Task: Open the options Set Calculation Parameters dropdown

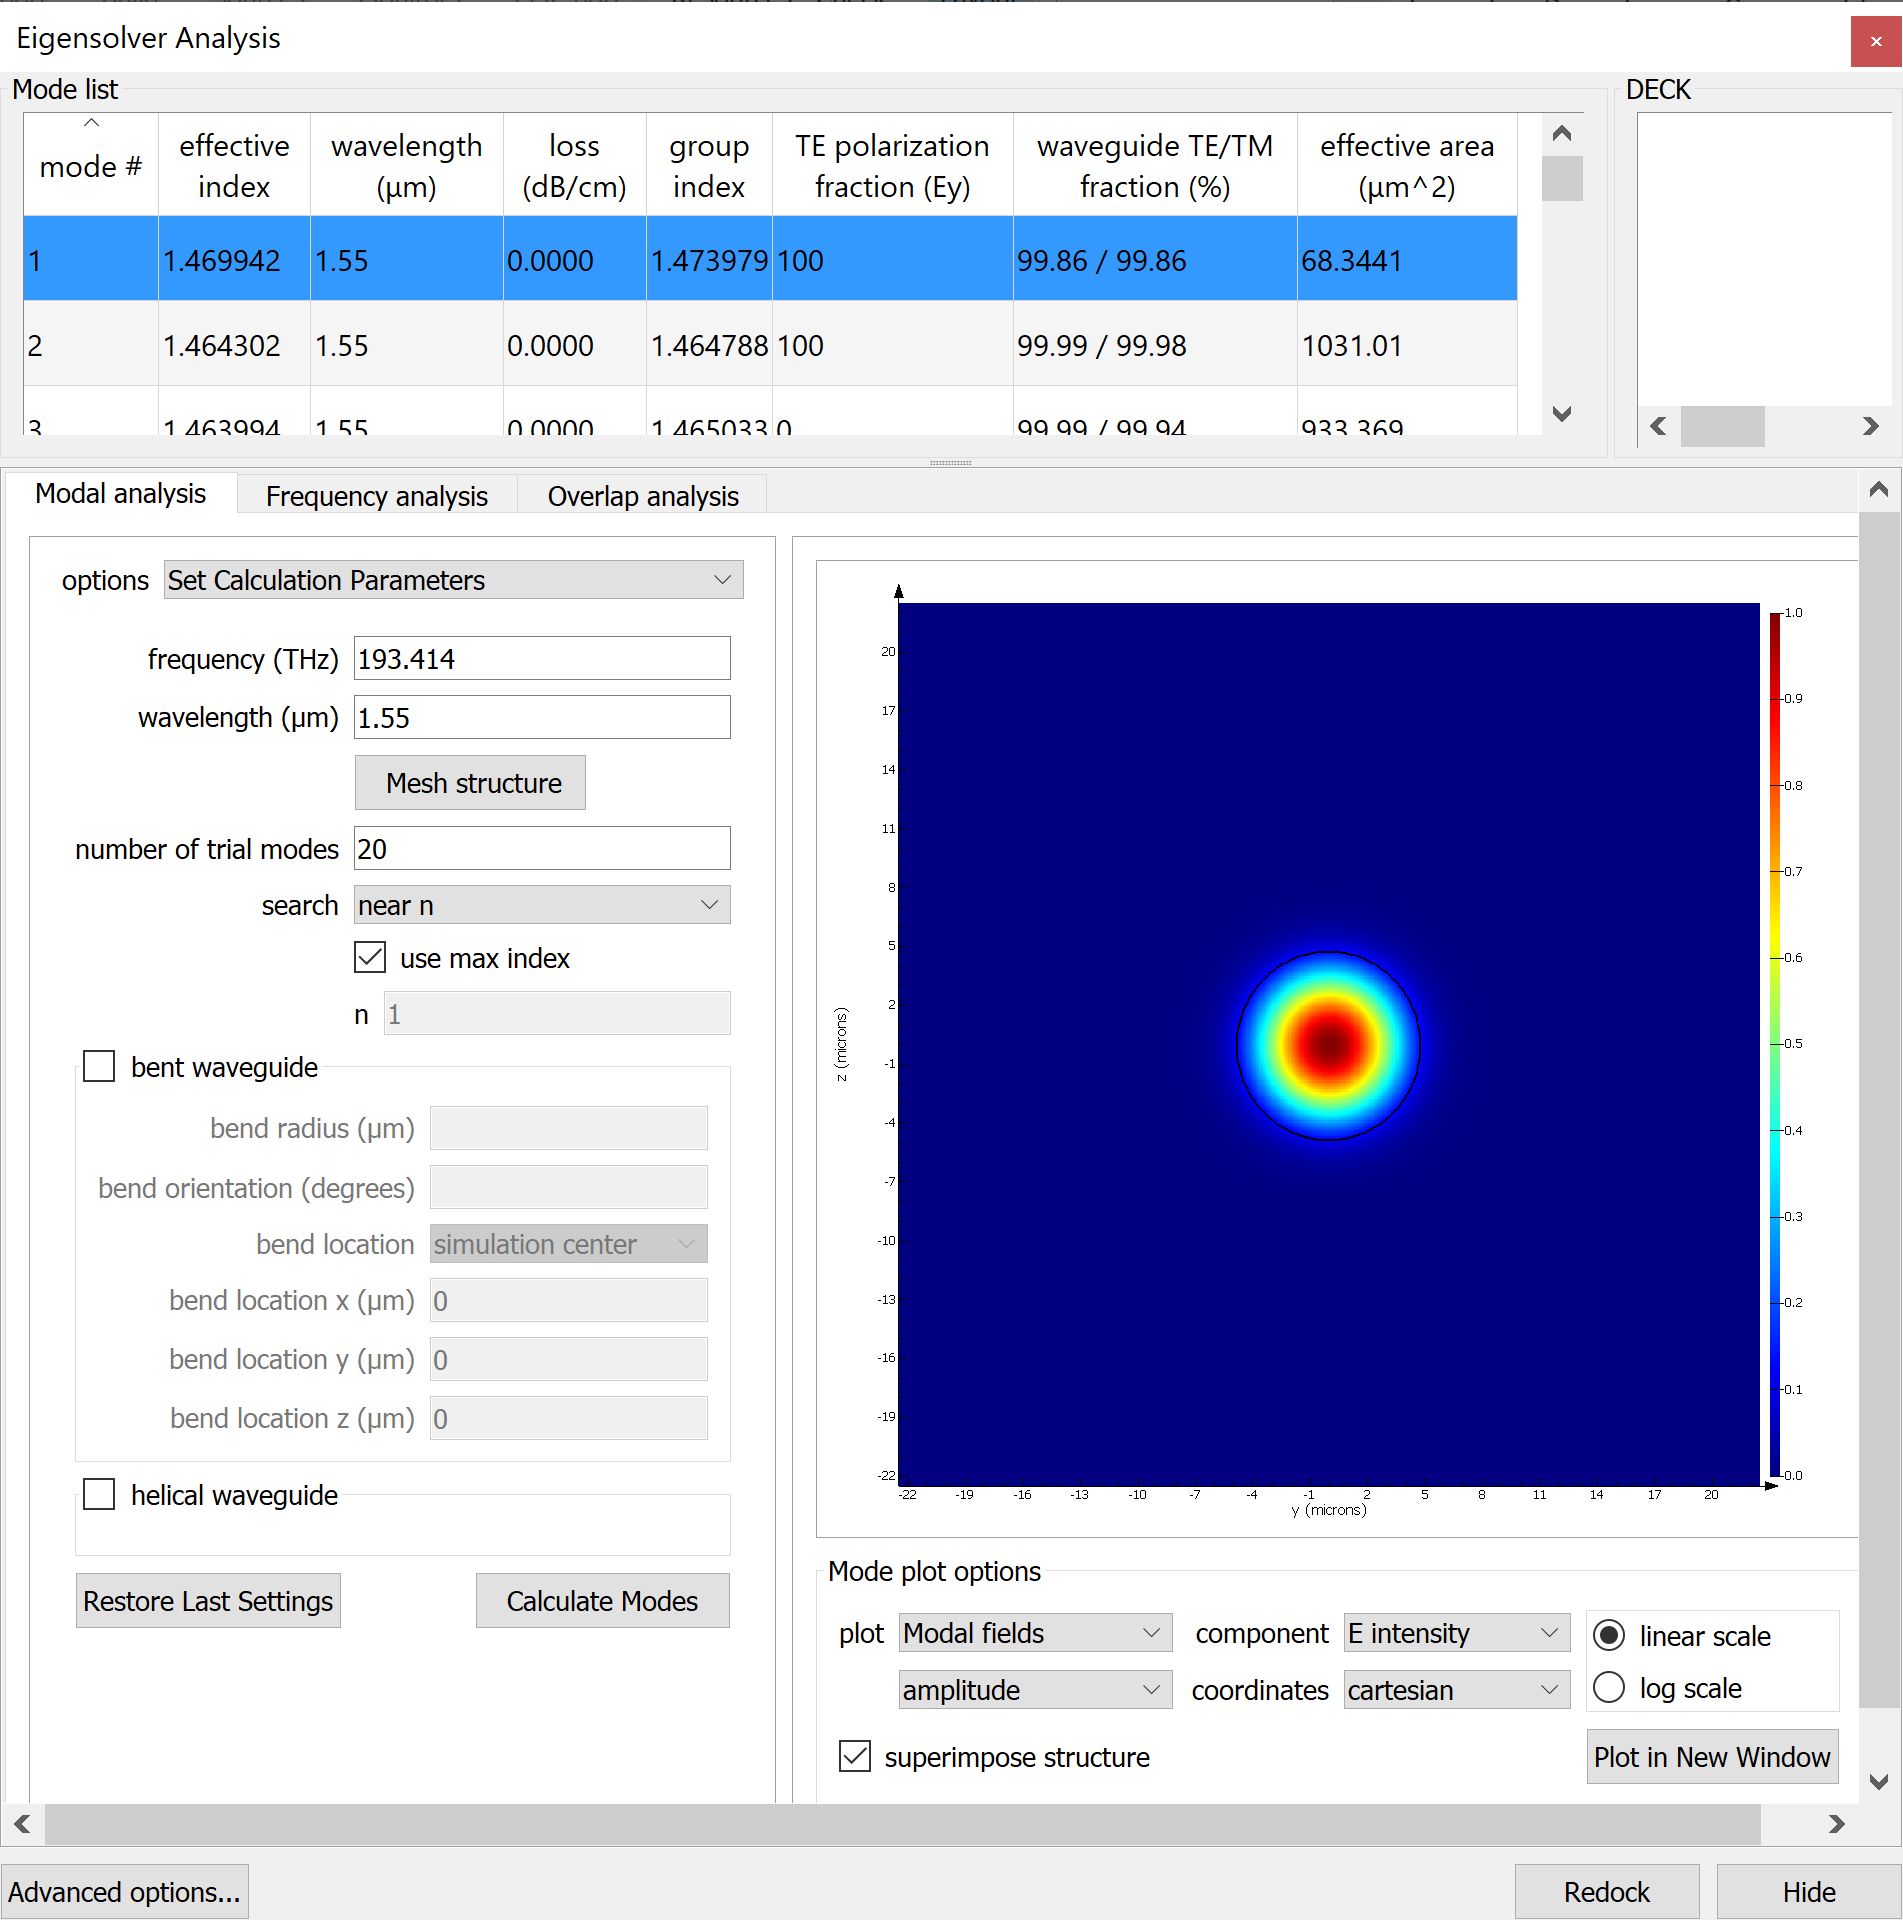Action: pyautogui.click(x=453, y=580)
